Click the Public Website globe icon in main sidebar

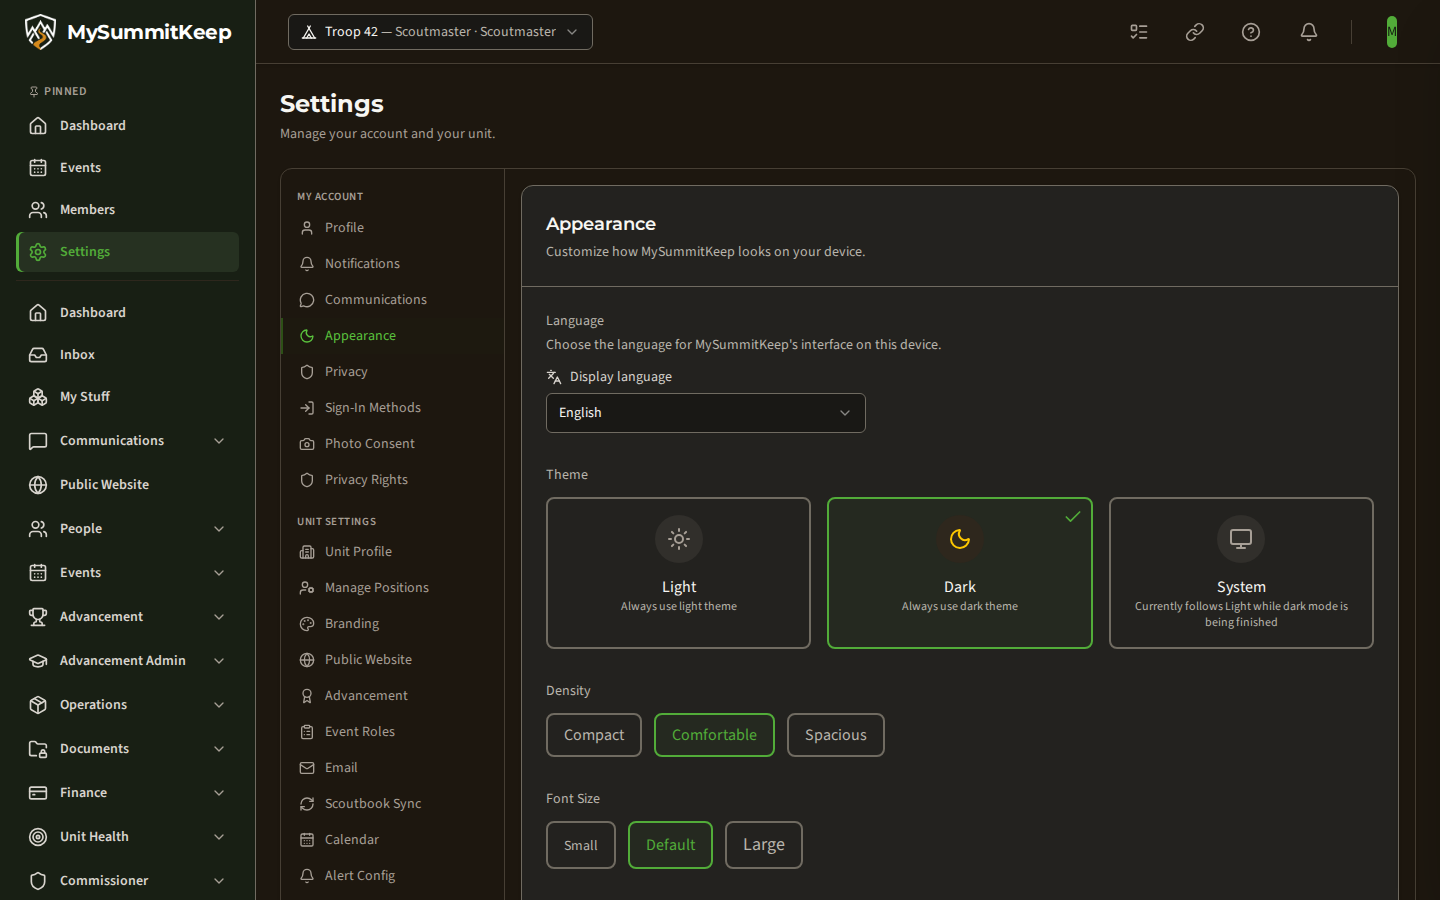[x=38, y=485]
